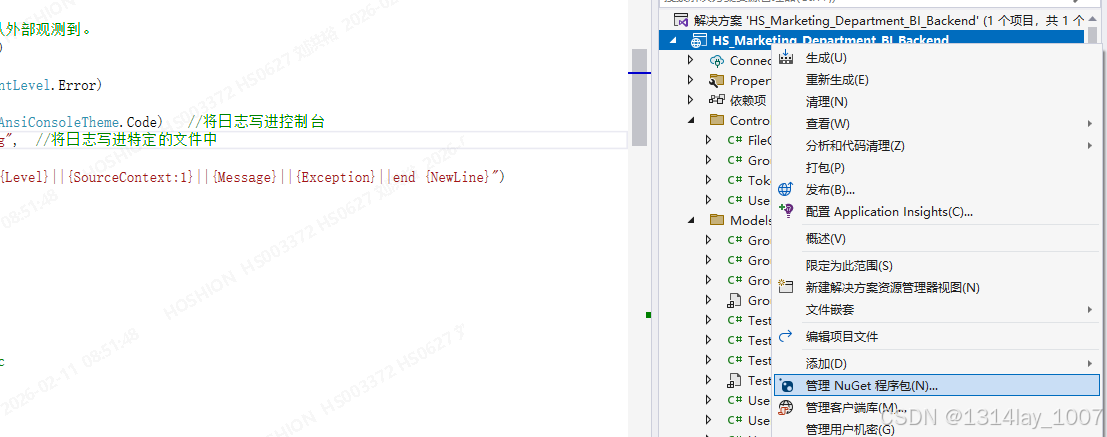Click the icon beside 新建解决方案资源管理器视图(N)

(785, 287)
